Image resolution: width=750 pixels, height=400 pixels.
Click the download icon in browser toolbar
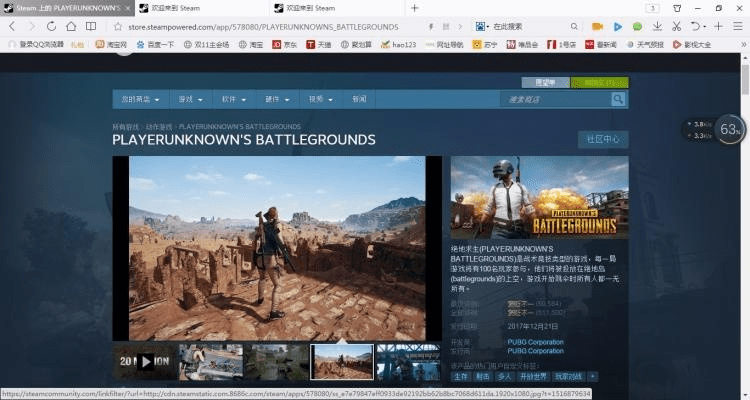point(655,26)
